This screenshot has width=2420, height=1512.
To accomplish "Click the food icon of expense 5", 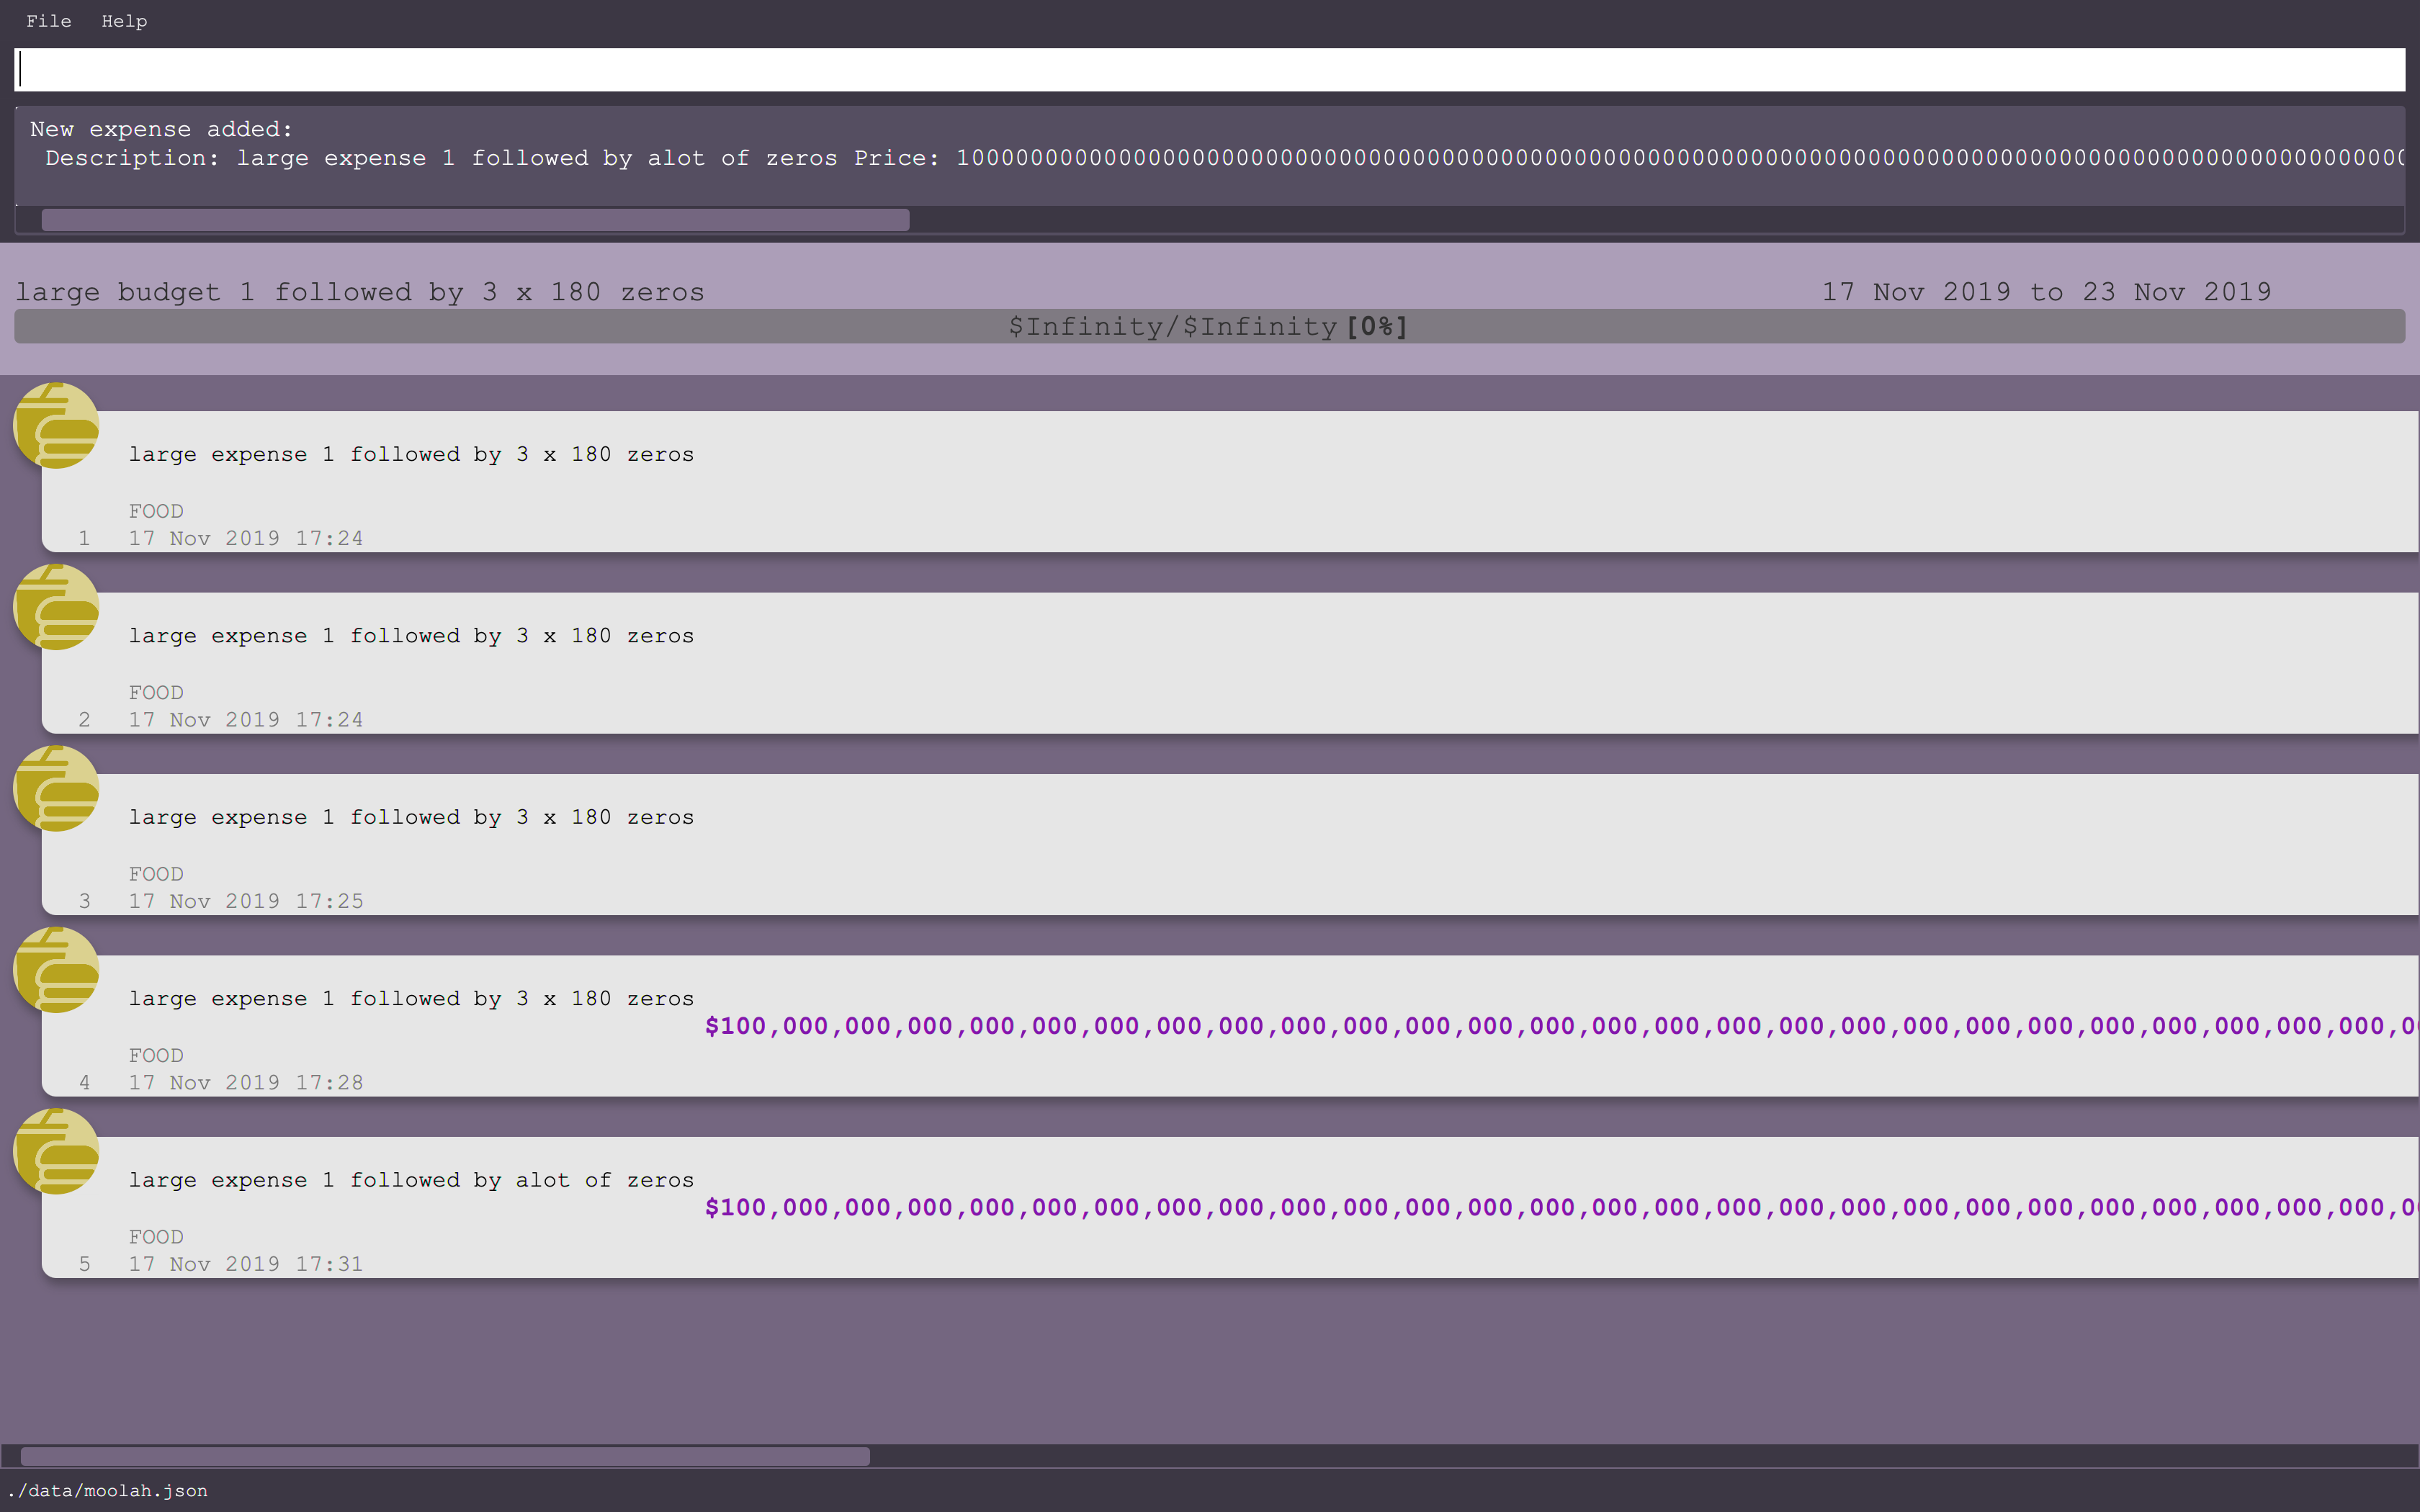I will [x=56, y=1151].
